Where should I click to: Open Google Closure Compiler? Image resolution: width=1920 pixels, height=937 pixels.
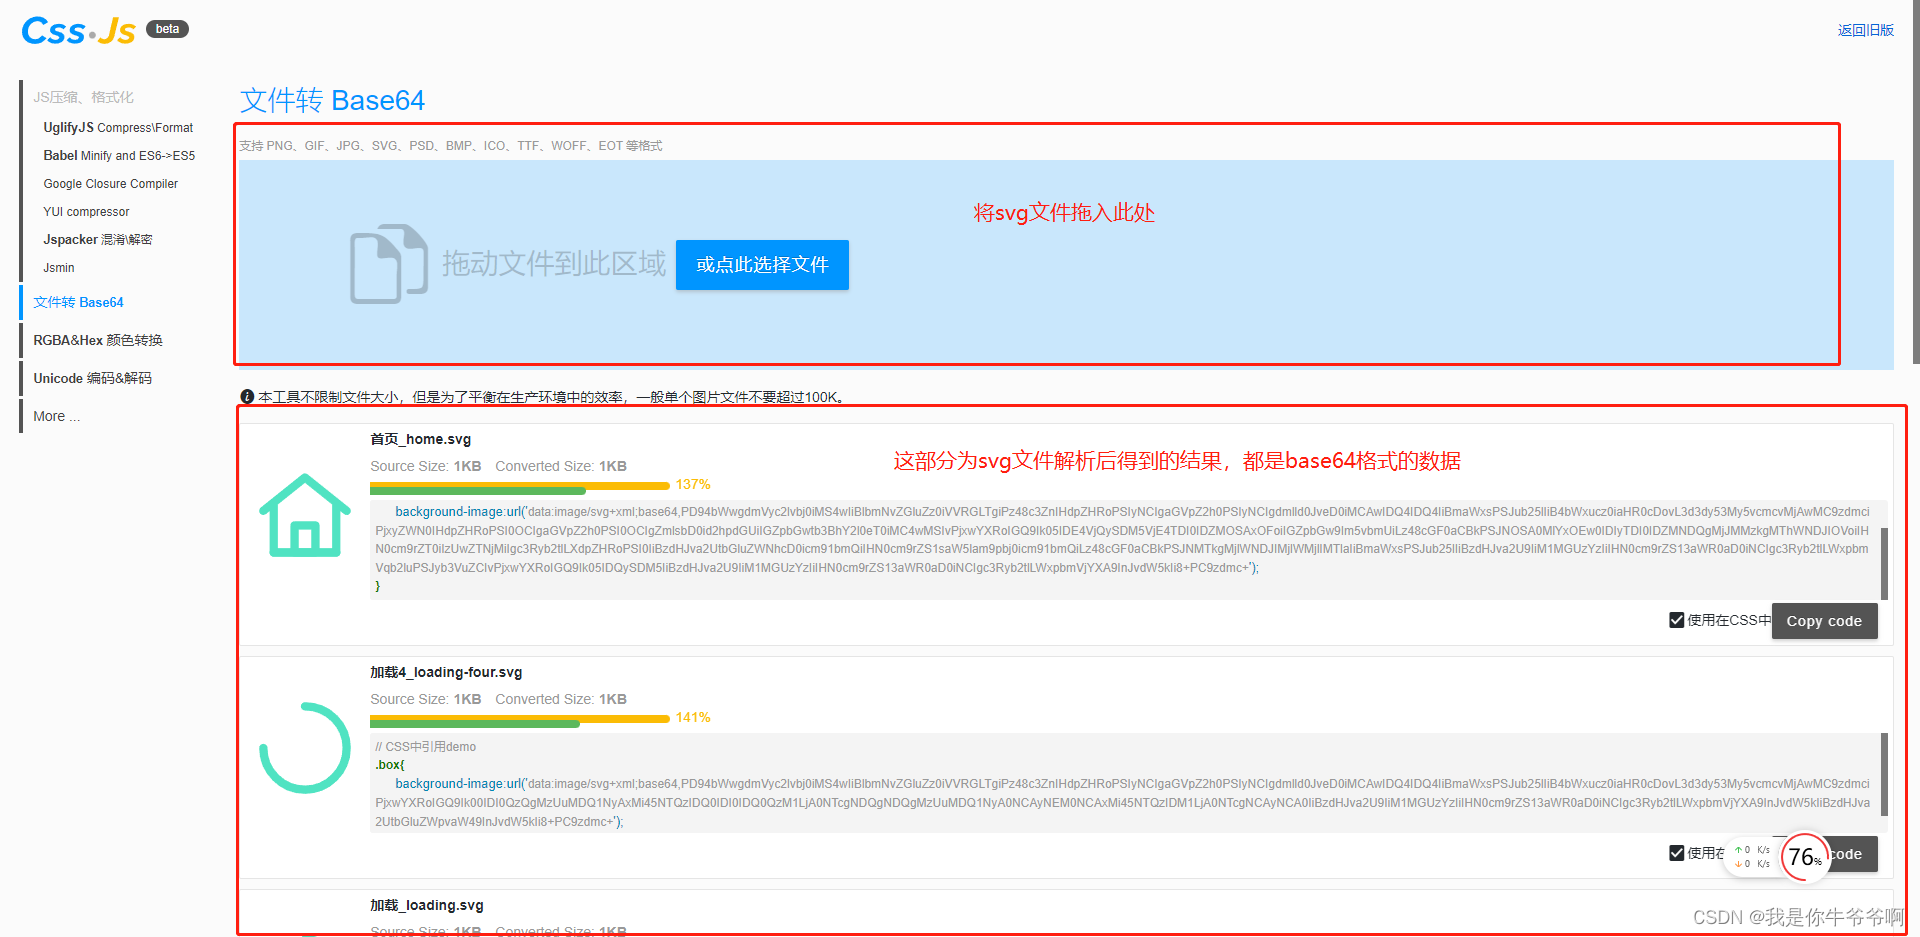110,184
